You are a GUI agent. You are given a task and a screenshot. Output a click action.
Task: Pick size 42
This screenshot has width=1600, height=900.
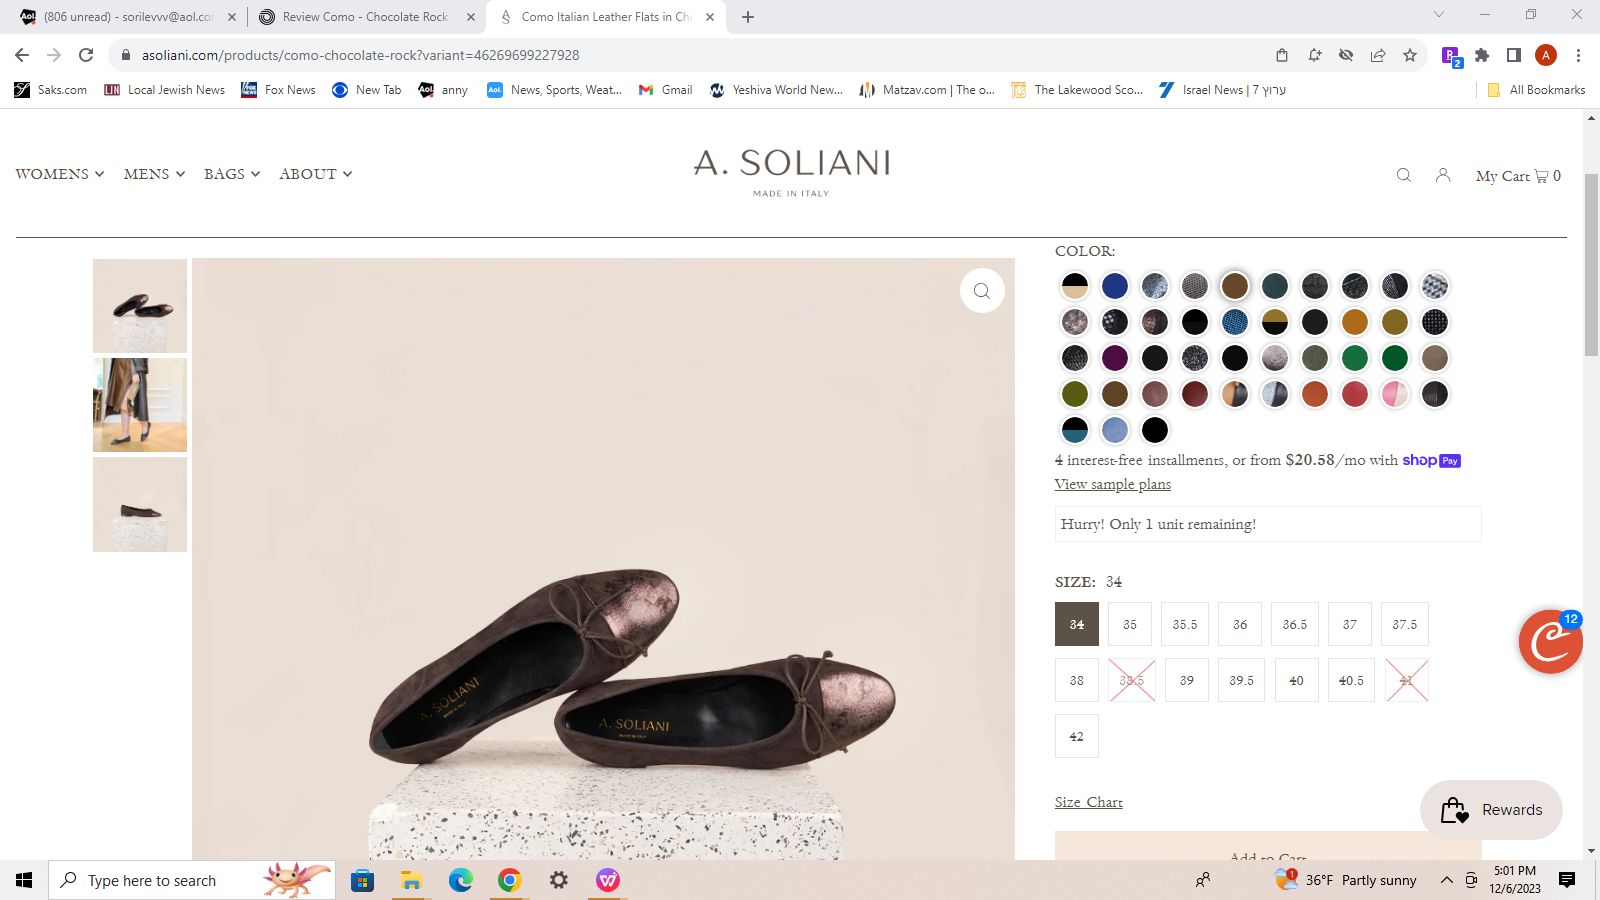coord(1076,736)
